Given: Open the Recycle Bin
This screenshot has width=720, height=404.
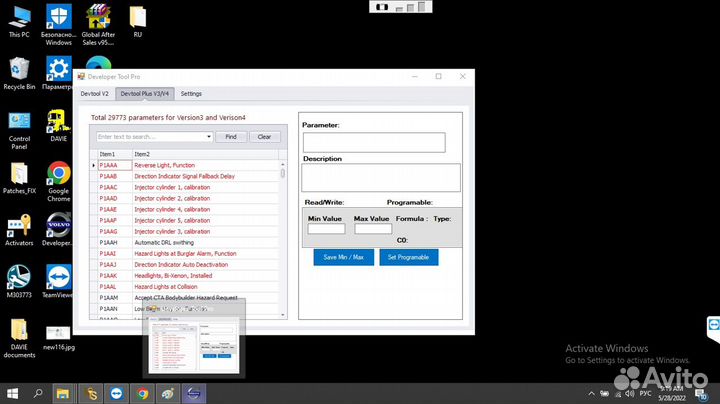Looking at the screenshot, I should point(19,73).
